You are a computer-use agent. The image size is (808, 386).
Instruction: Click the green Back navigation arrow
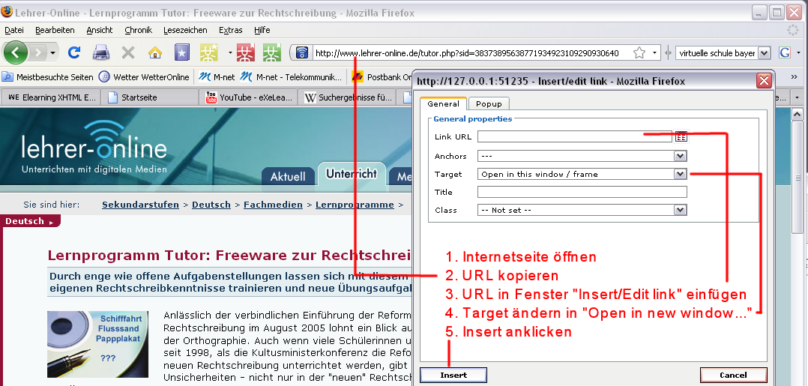tap(15, 52)
